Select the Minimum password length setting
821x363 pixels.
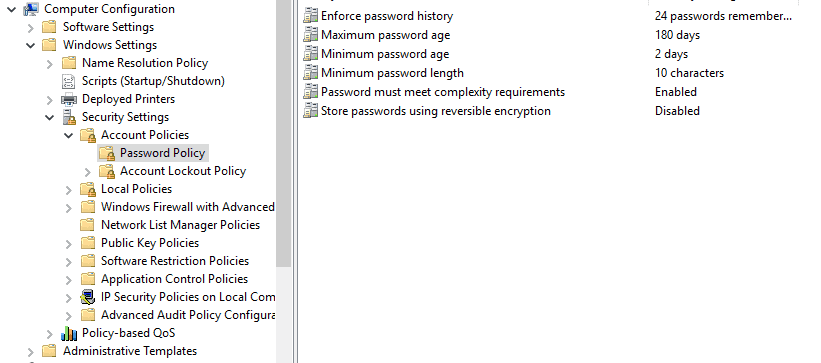pos(392,73)
